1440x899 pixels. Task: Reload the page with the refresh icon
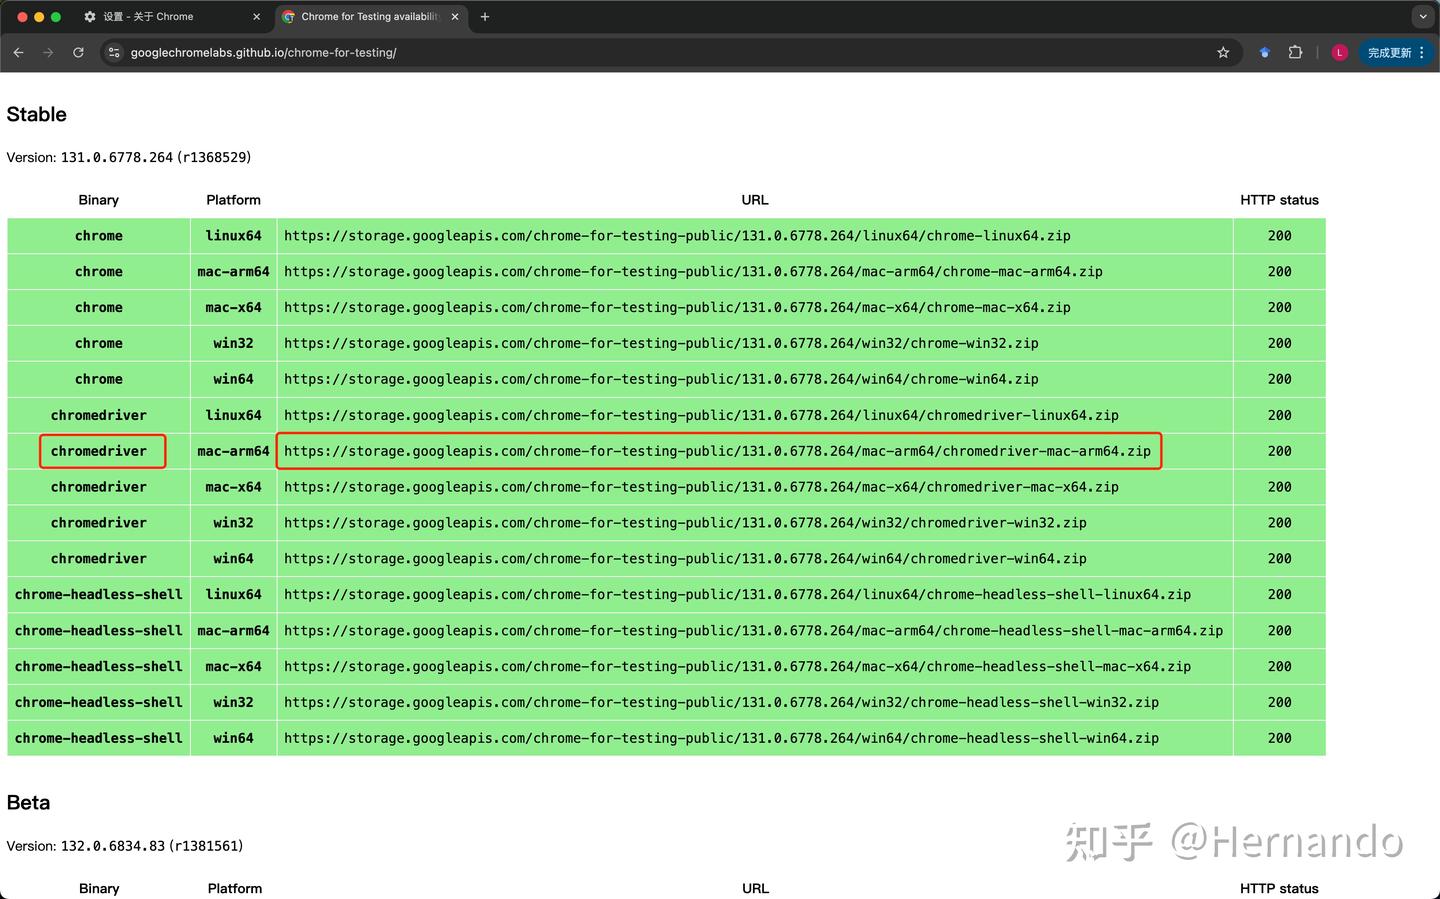[78, 53]
